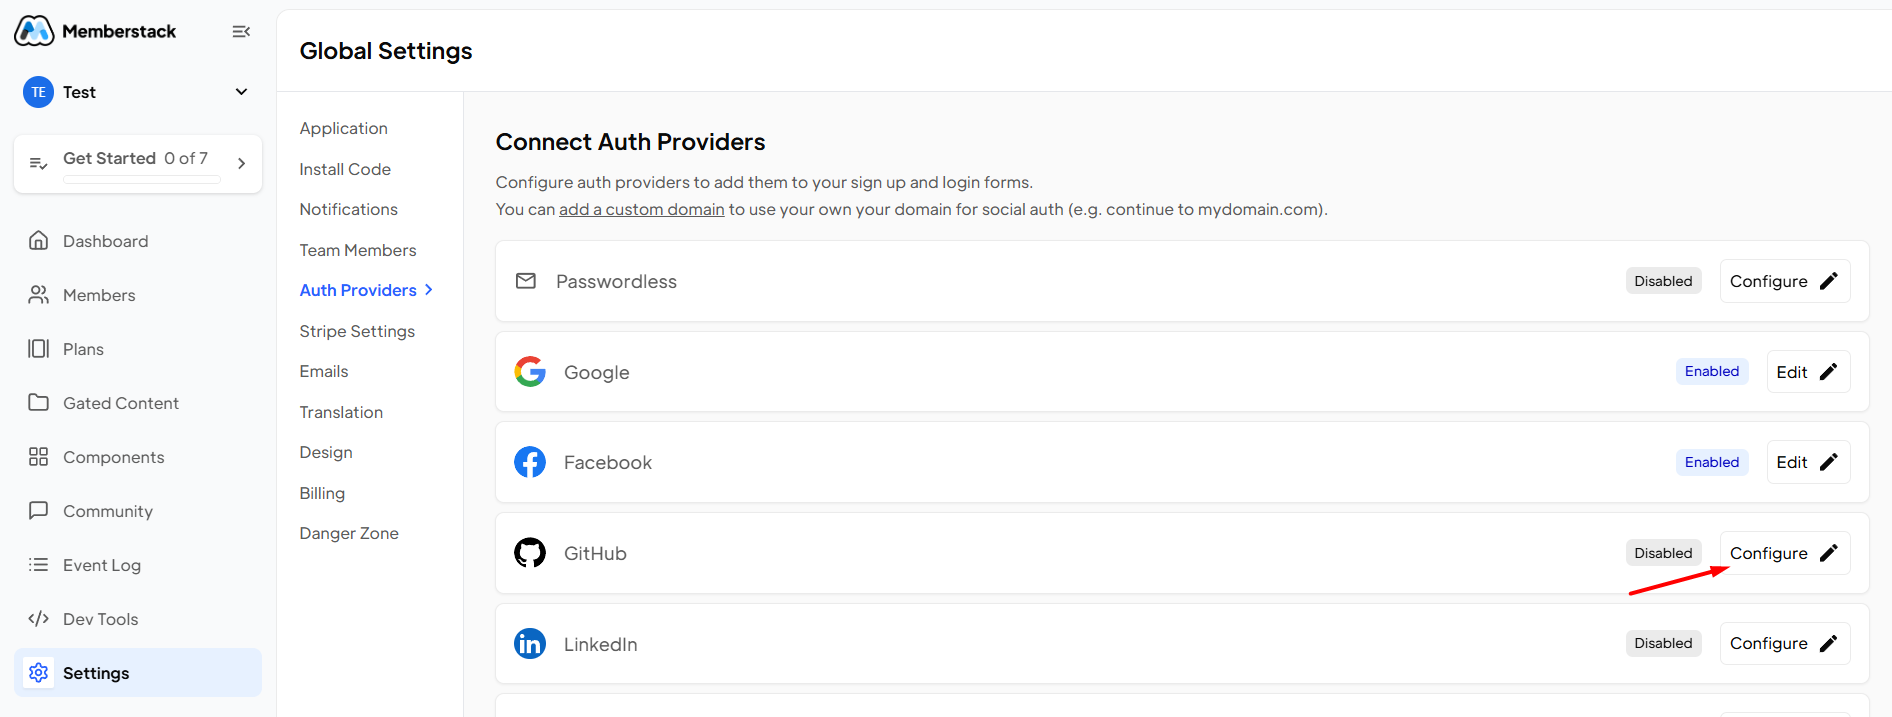The image size is (1892, 717).
Task: Click the TE workspace avatar
Action: (38, 92)
